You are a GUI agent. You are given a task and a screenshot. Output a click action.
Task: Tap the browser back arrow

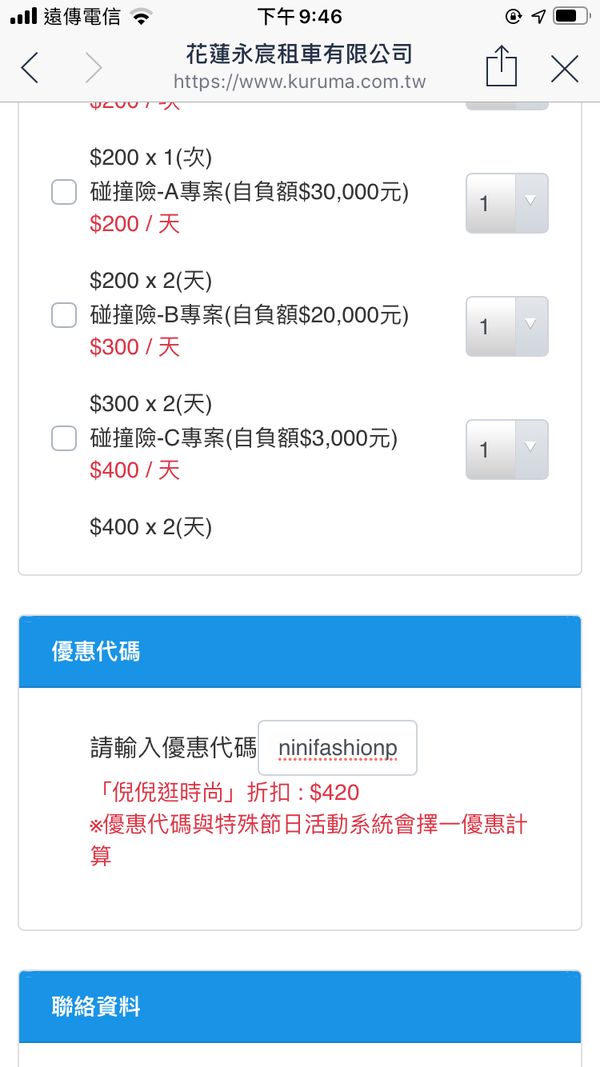click(x=30, y=68)
